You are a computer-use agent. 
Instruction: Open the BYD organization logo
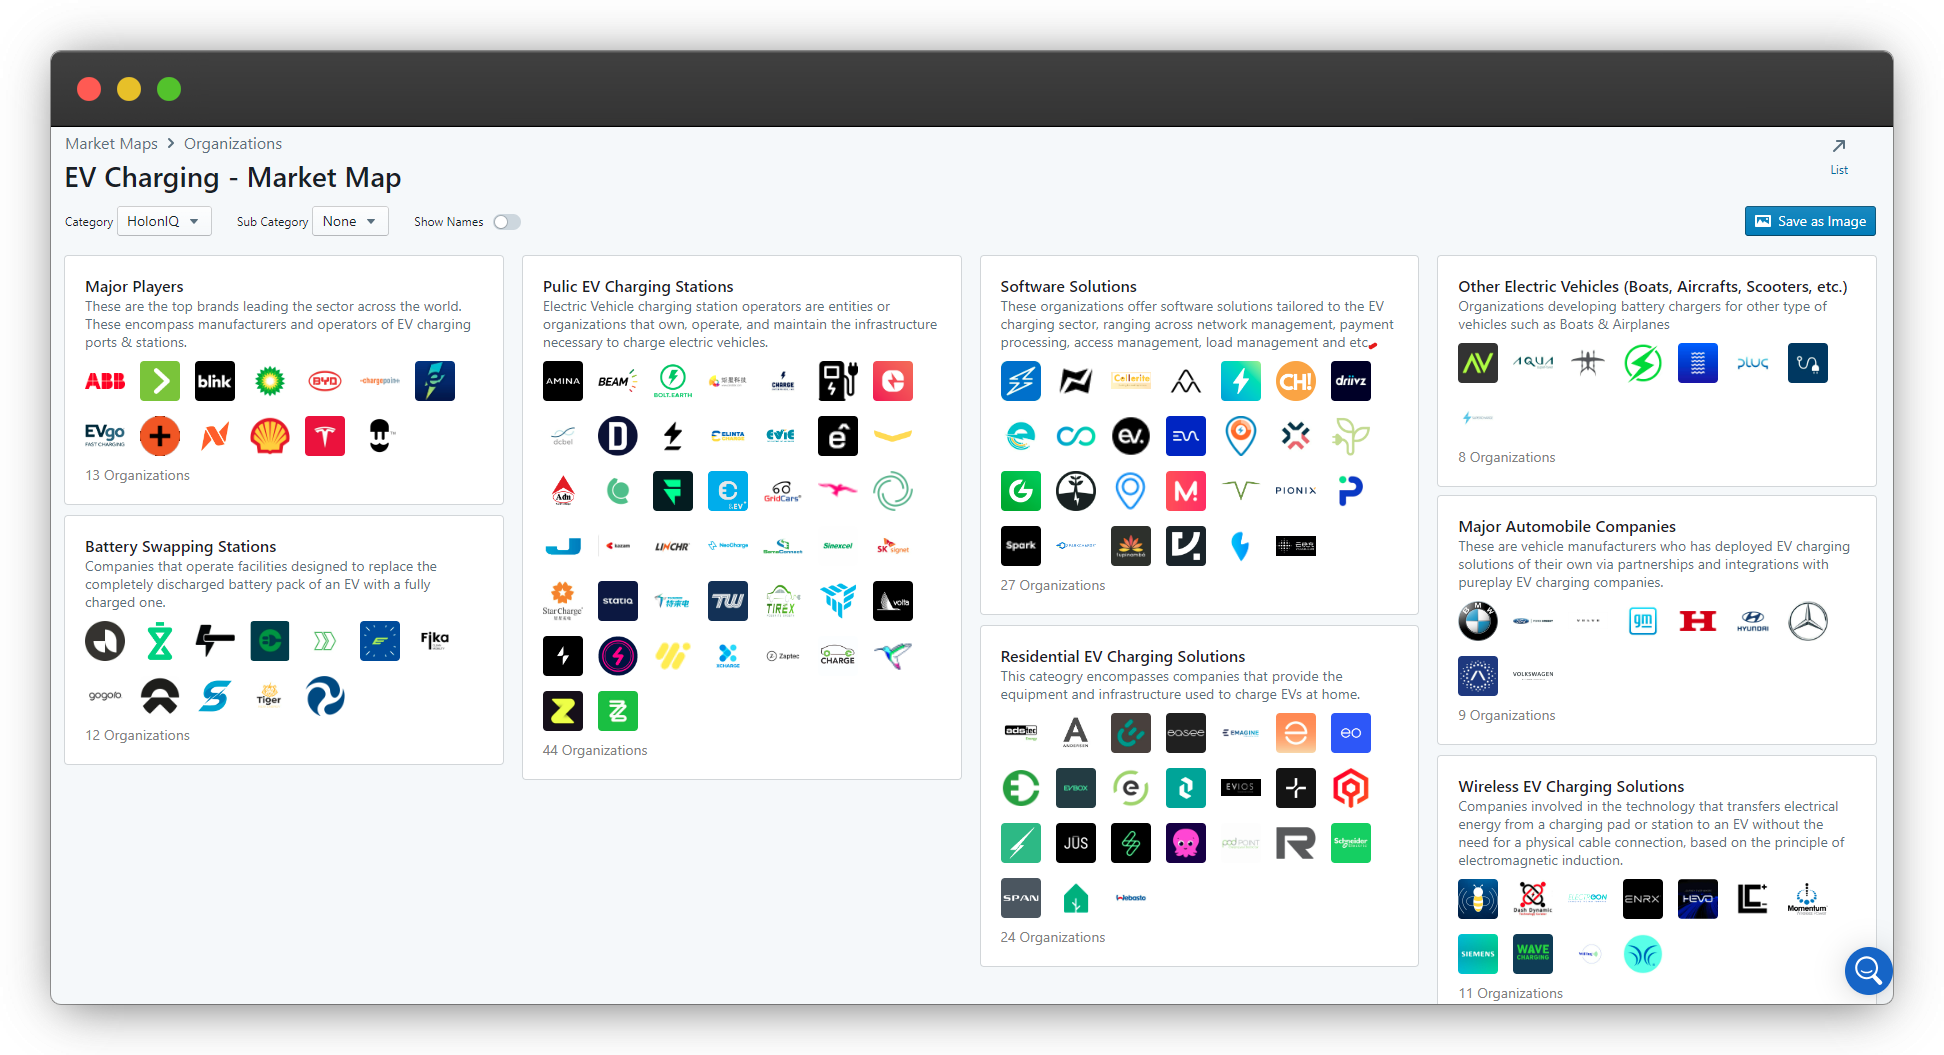pos(325,381)
